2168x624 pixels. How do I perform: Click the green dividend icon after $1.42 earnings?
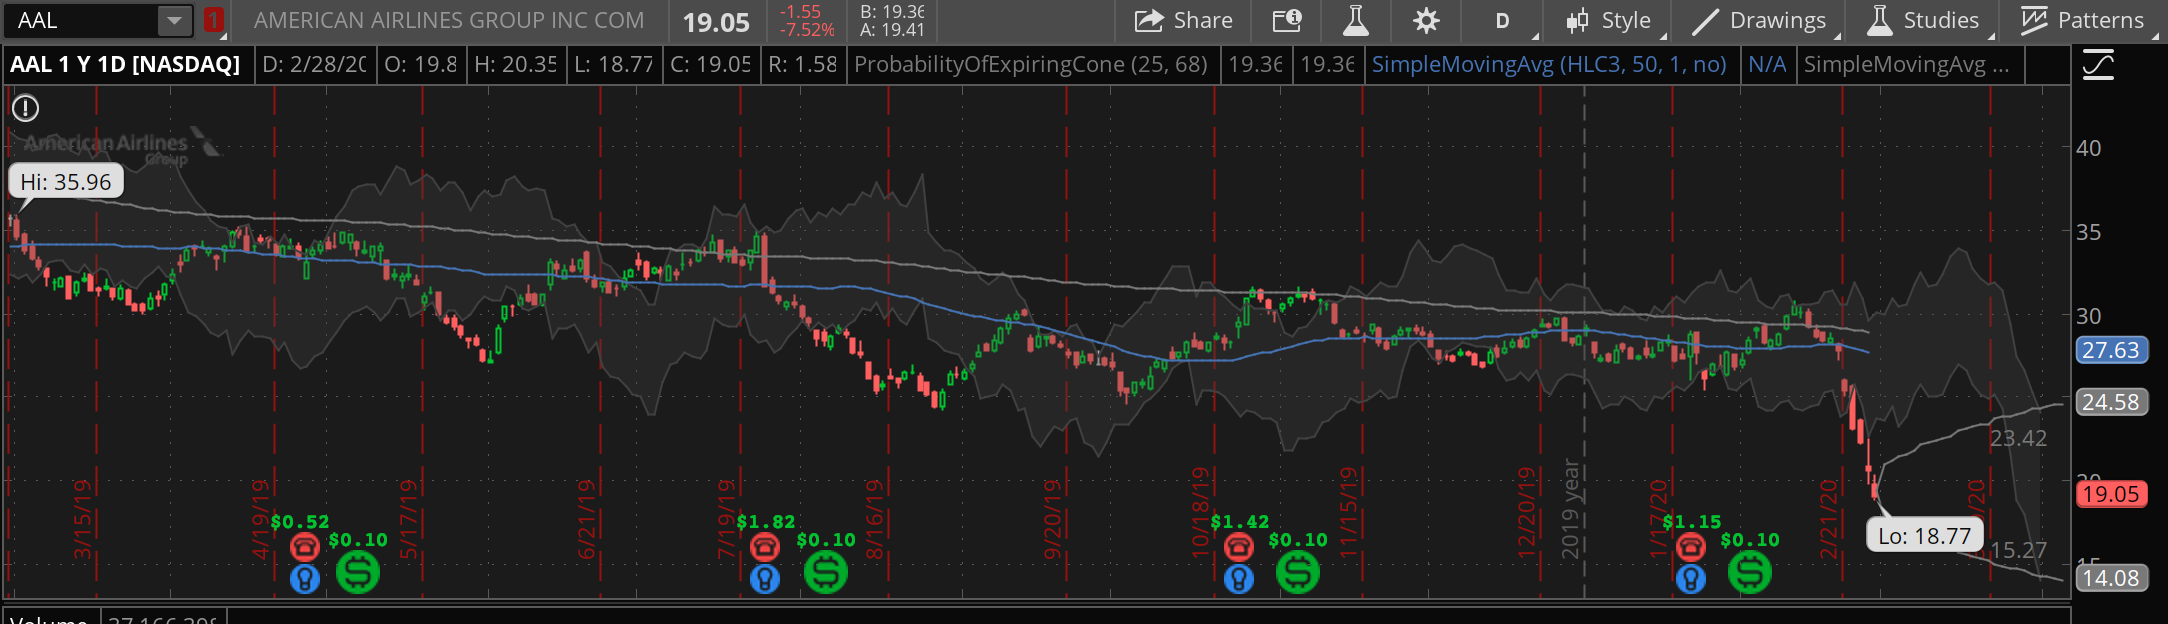1298,572
